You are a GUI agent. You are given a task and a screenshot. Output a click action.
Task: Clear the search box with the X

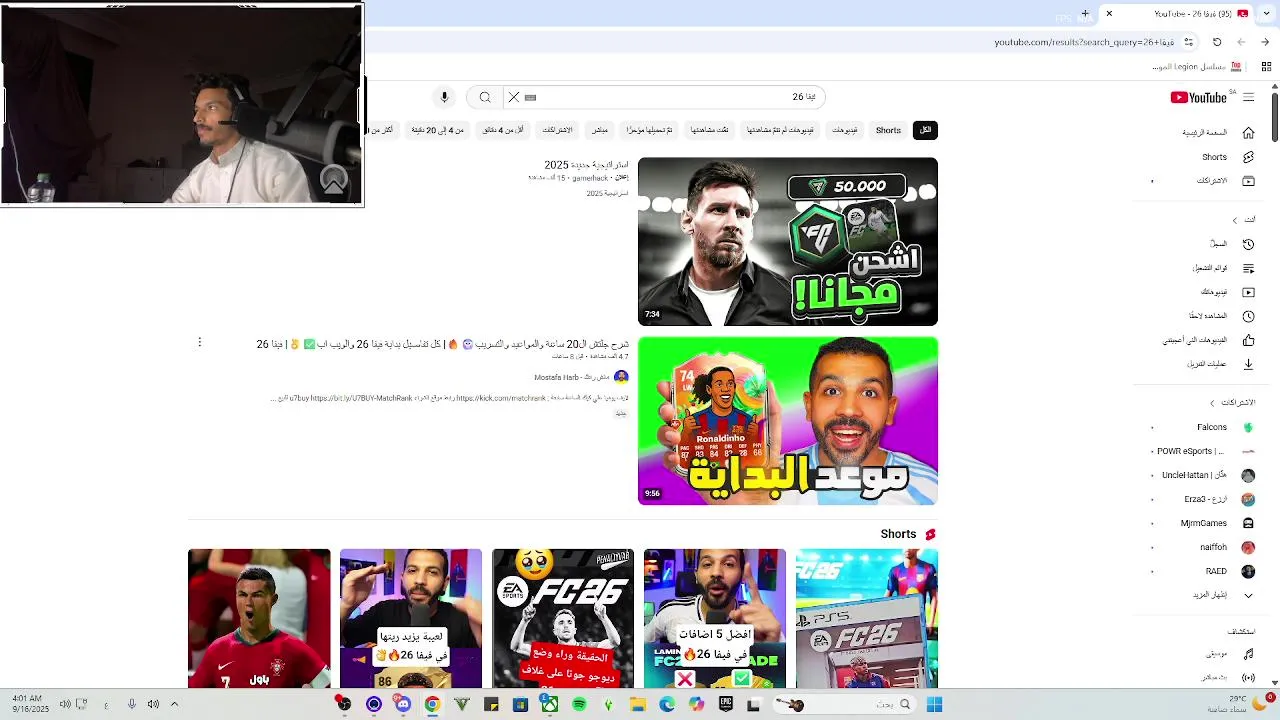click(514, 97)
